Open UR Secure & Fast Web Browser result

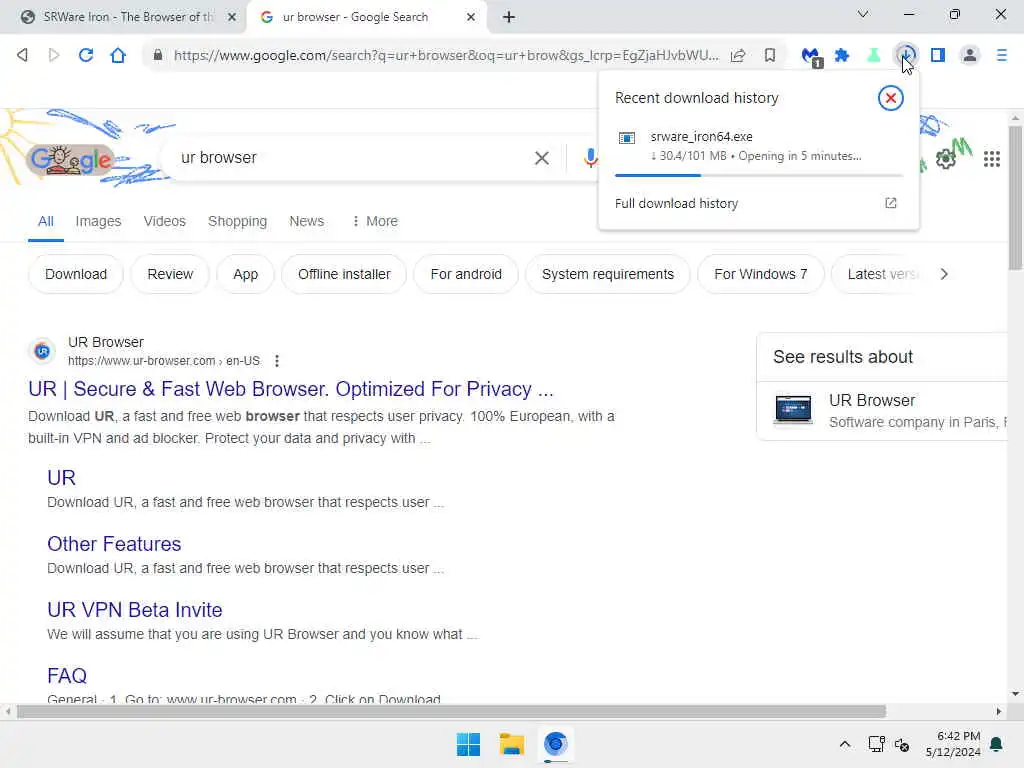[291, 389]
